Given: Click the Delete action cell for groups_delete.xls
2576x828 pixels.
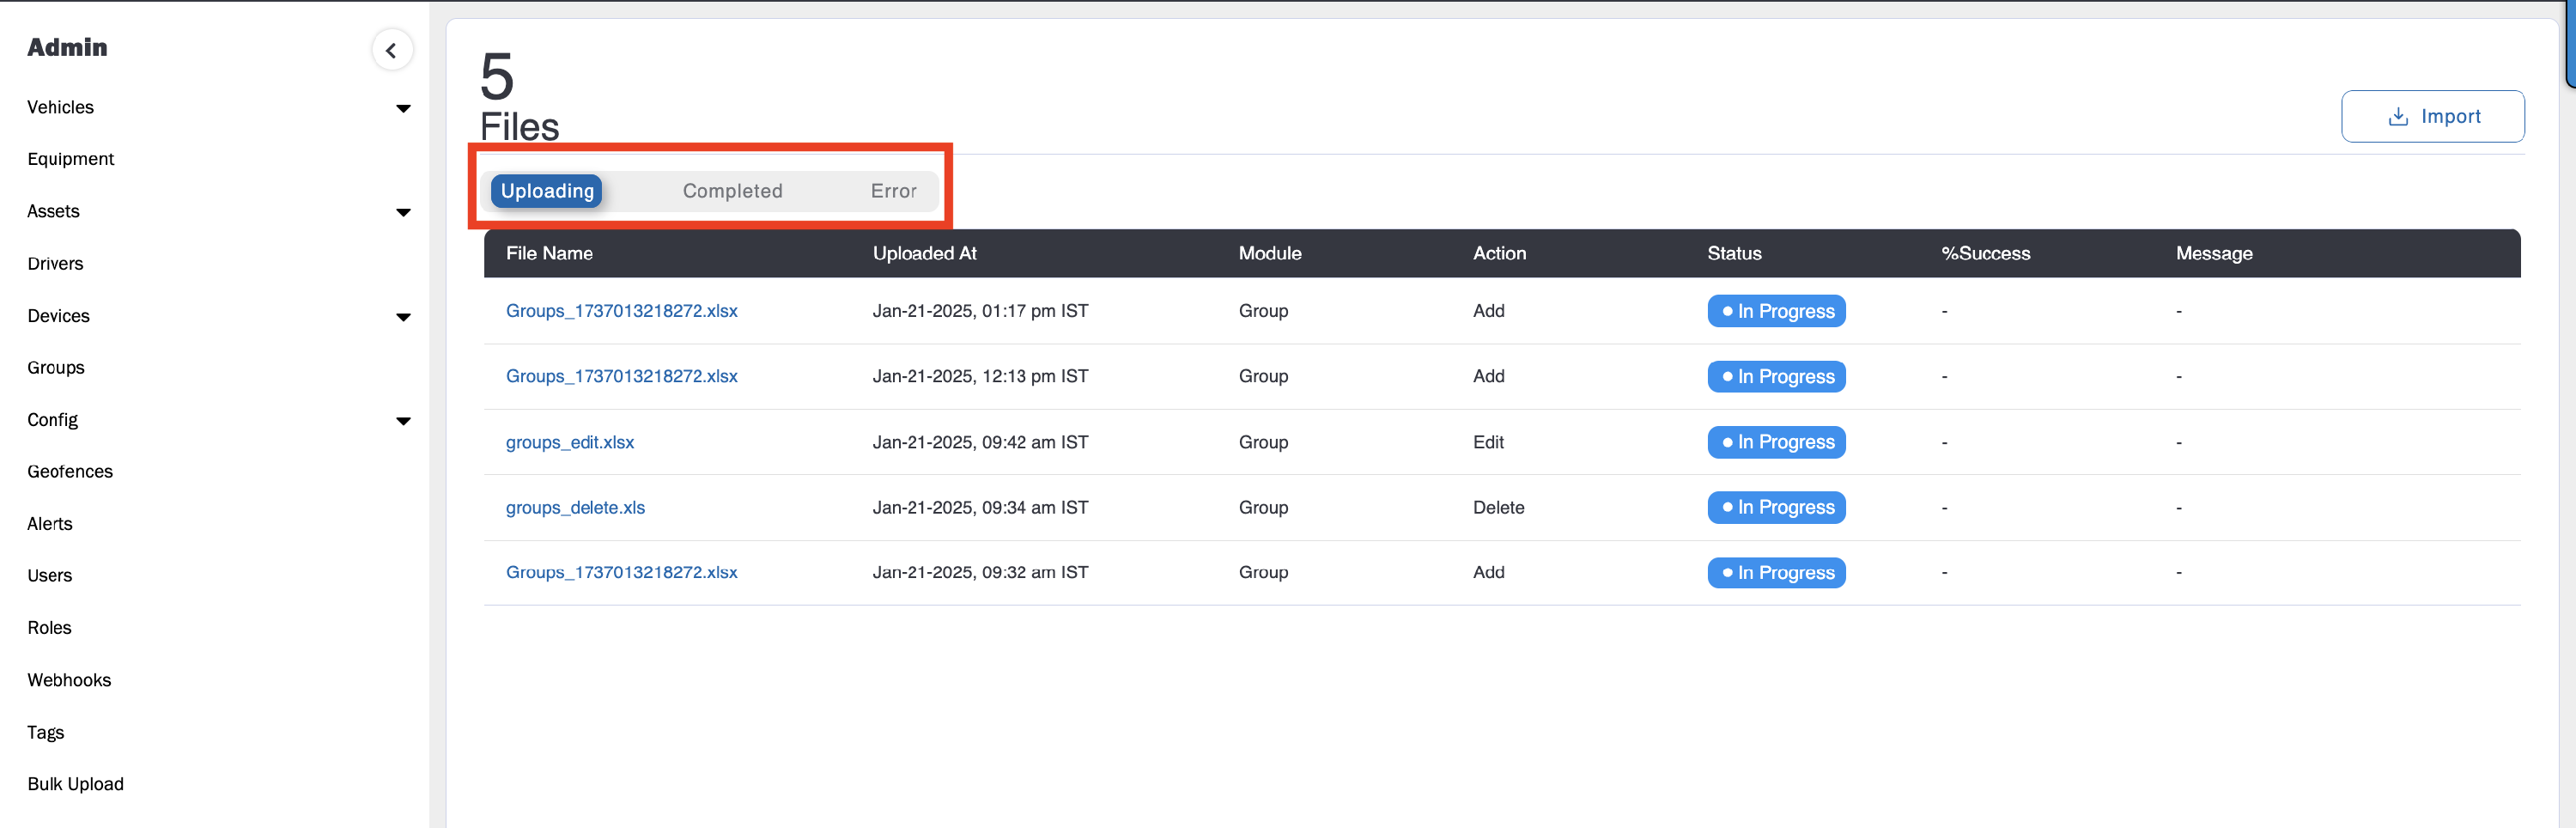Looking at the screenshot, I should pyautogui.click(x=1498, y=507).
